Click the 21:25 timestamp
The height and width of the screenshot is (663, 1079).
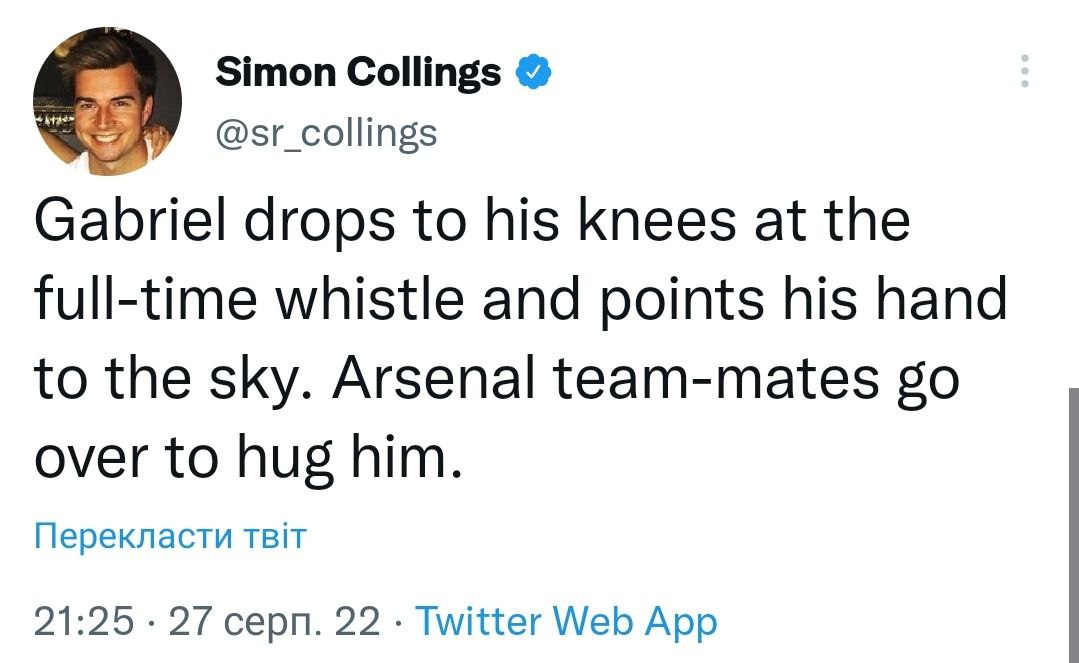[x=84, y=622]
